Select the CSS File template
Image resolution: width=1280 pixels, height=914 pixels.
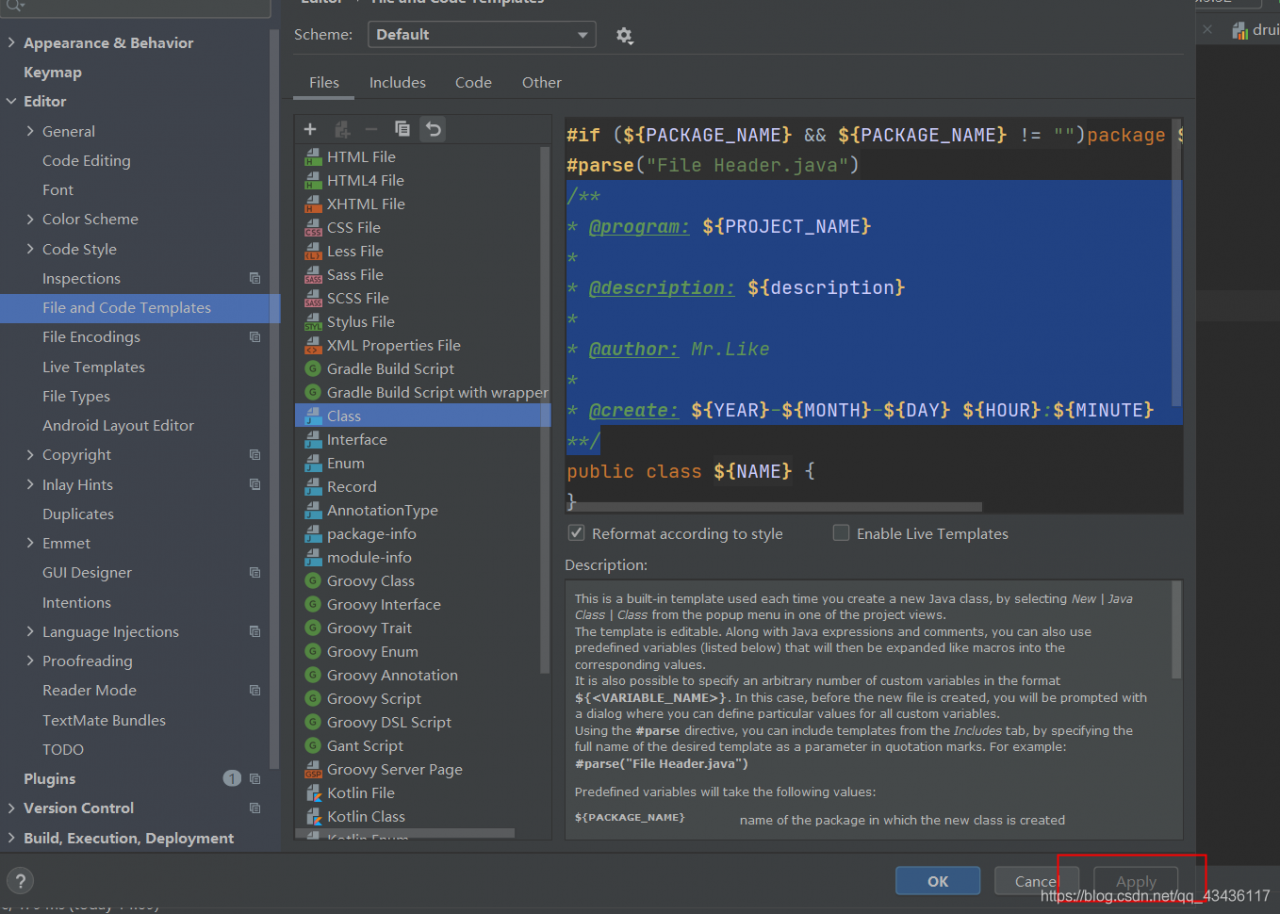(353, 228)
